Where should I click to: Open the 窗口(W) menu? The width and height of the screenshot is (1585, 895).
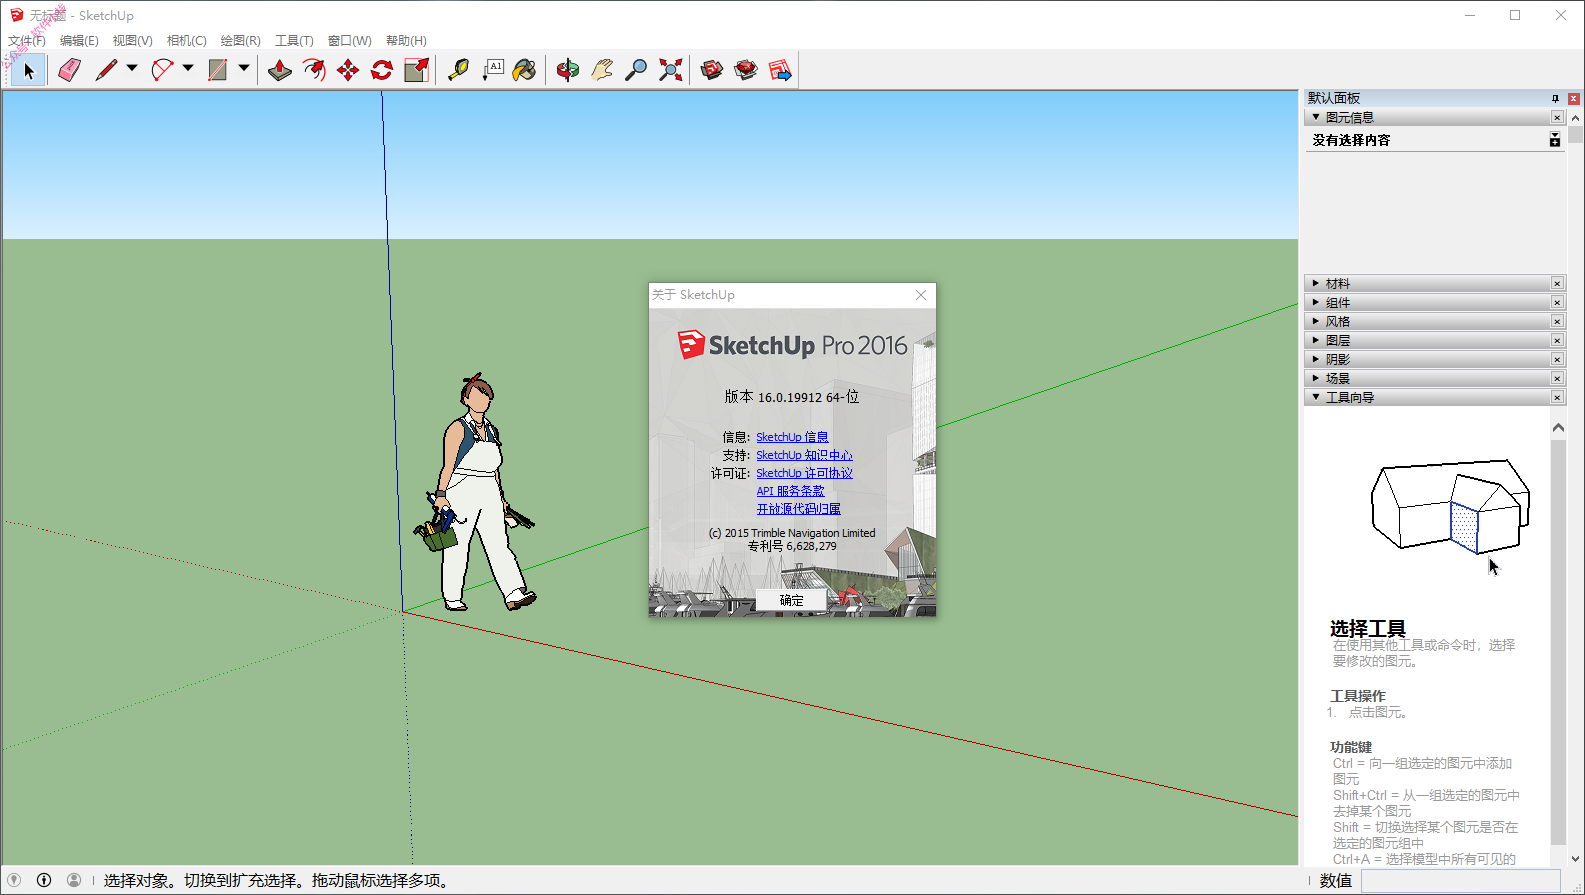tap(349, 41)
